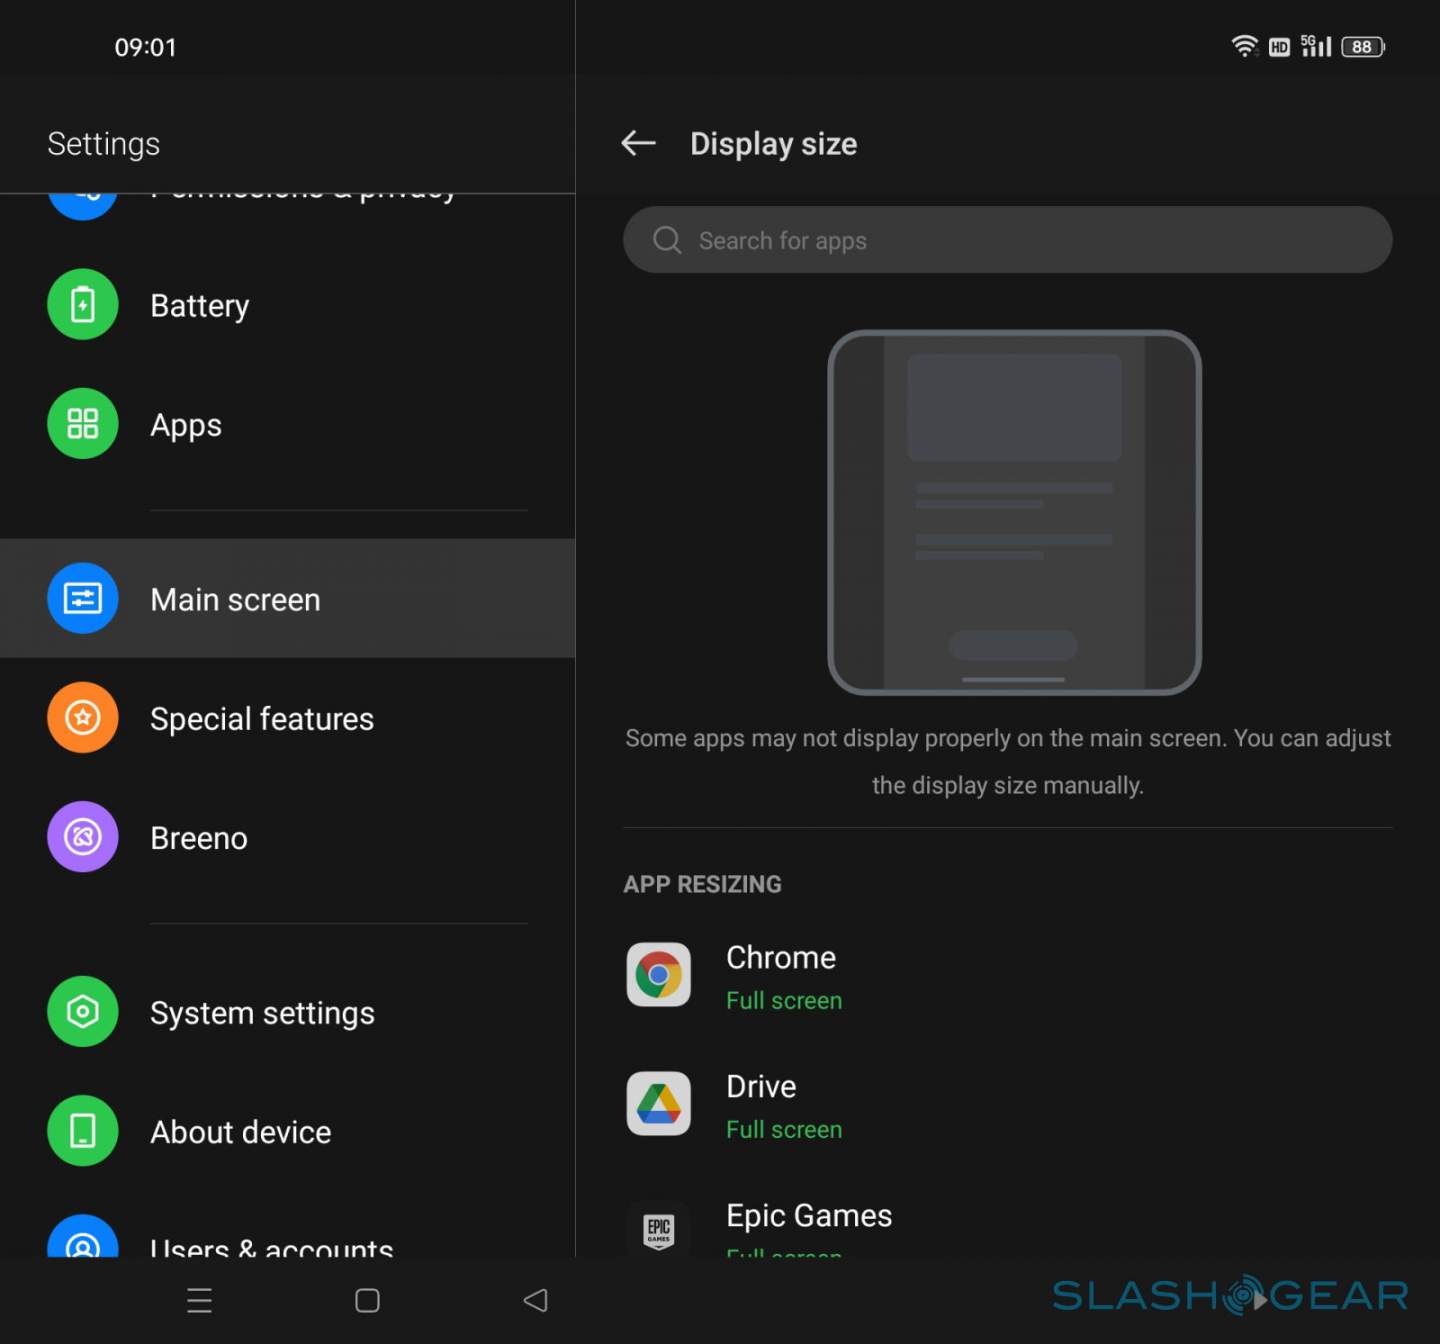Tap the Epic Games app icon

[x=658, y=1229]
